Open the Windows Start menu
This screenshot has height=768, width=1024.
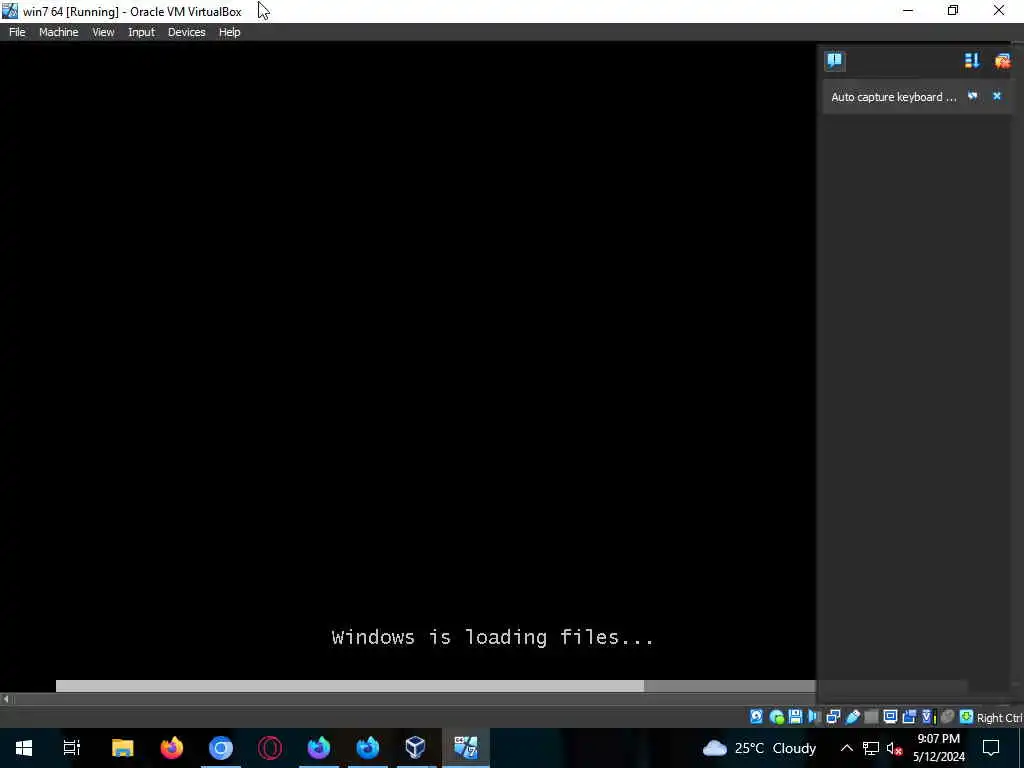(24, 747)
